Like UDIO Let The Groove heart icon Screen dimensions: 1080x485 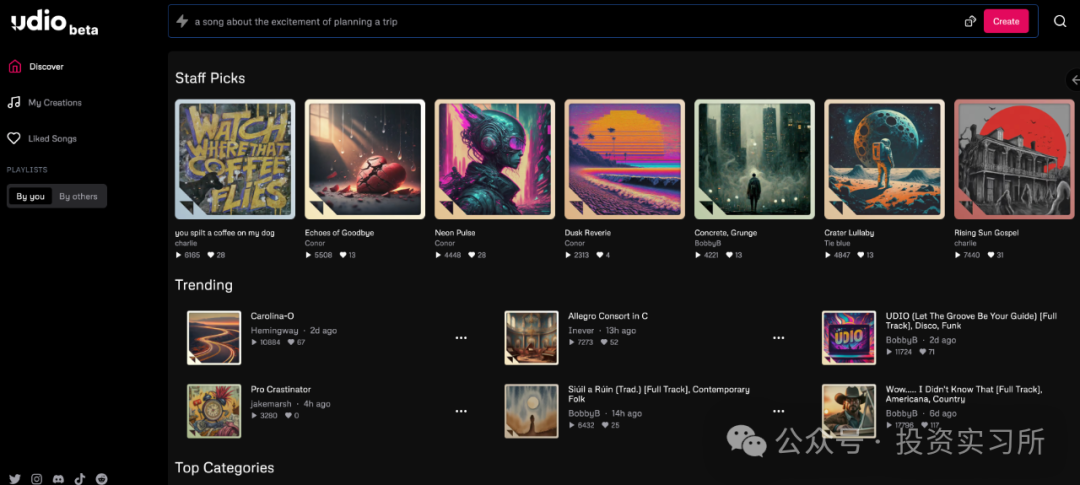[x=923, y=352]
